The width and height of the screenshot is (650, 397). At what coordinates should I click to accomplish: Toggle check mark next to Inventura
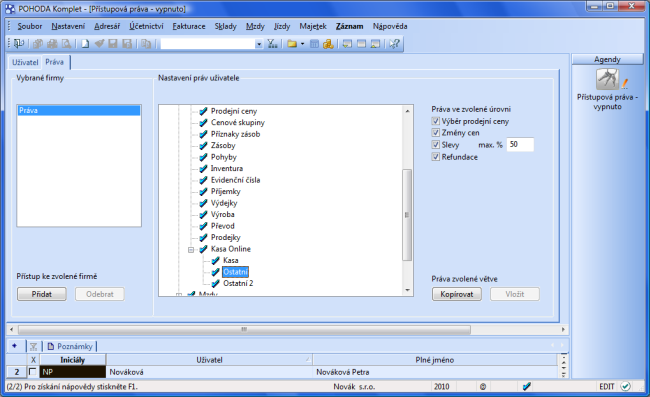[203, 169]
